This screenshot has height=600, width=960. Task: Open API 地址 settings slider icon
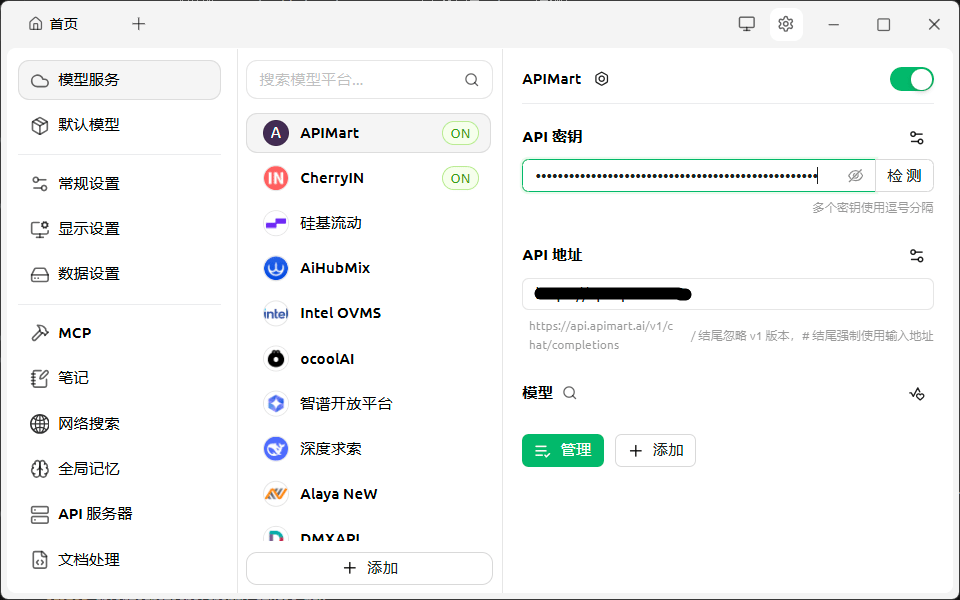click(x=917, y=256)
